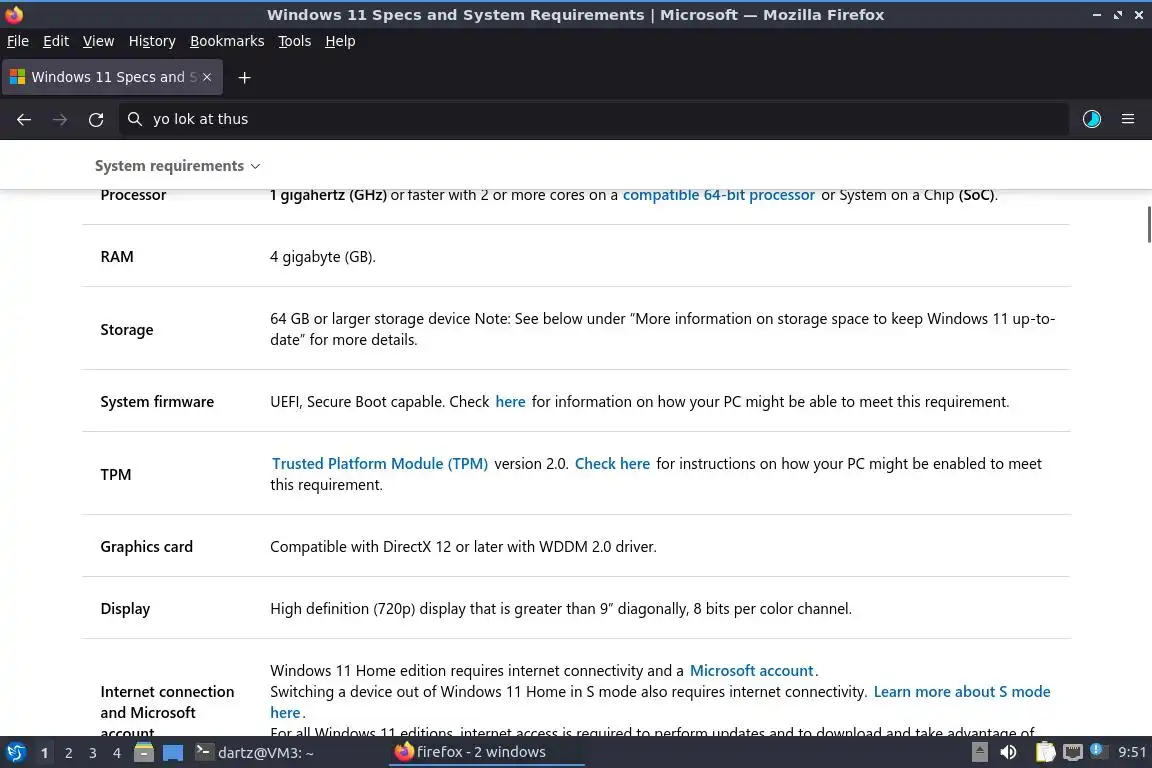Click the notification update tray icon

1096,750
